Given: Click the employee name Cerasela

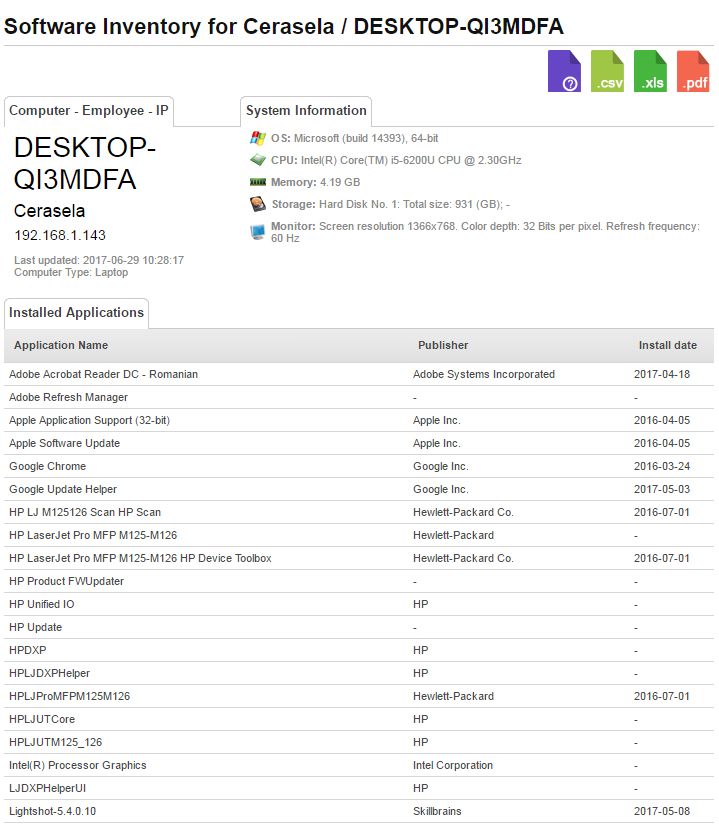Looking at the screenshot, I should (49, 211).
